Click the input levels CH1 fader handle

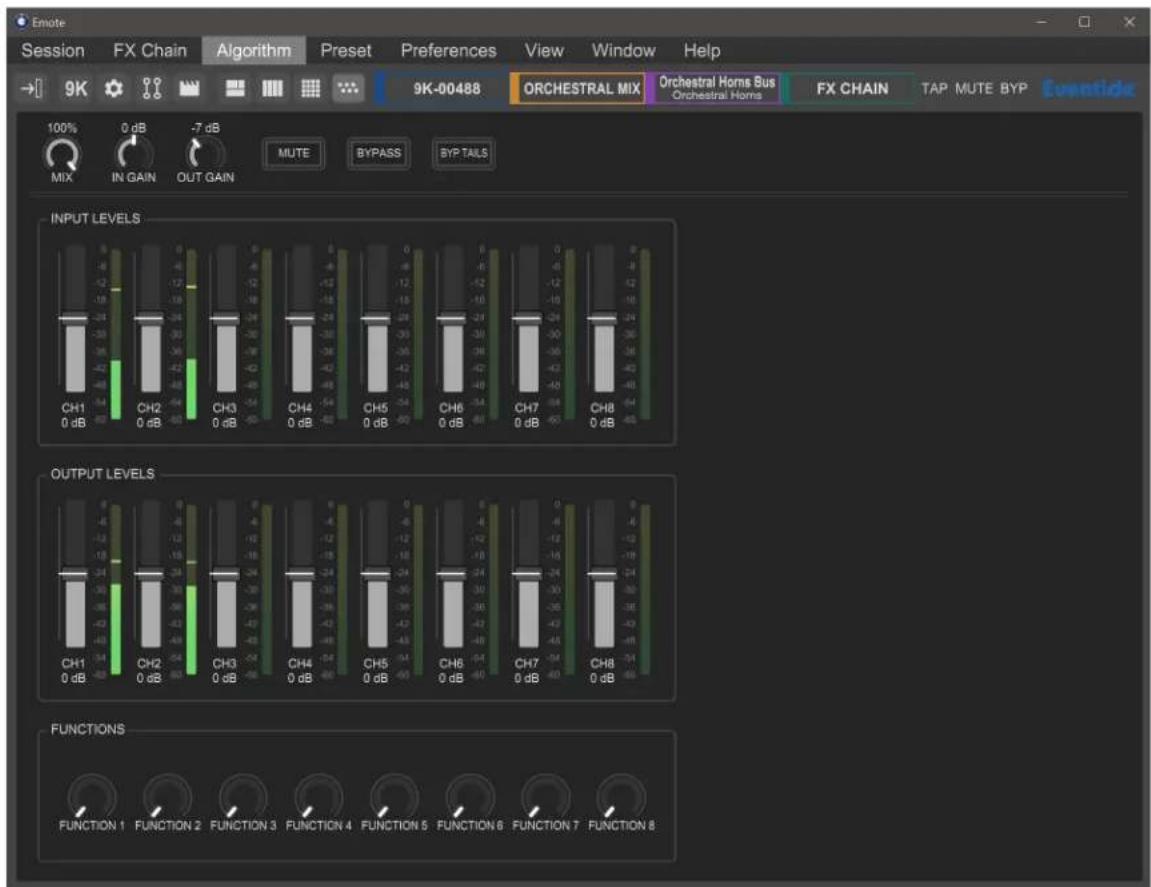click(73, 319)
